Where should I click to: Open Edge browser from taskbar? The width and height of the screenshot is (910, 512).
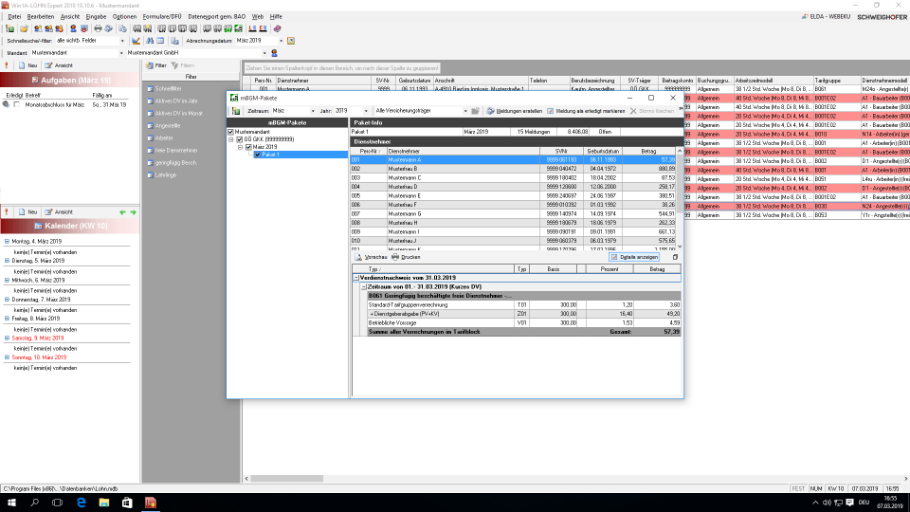(x=81, y=503)
